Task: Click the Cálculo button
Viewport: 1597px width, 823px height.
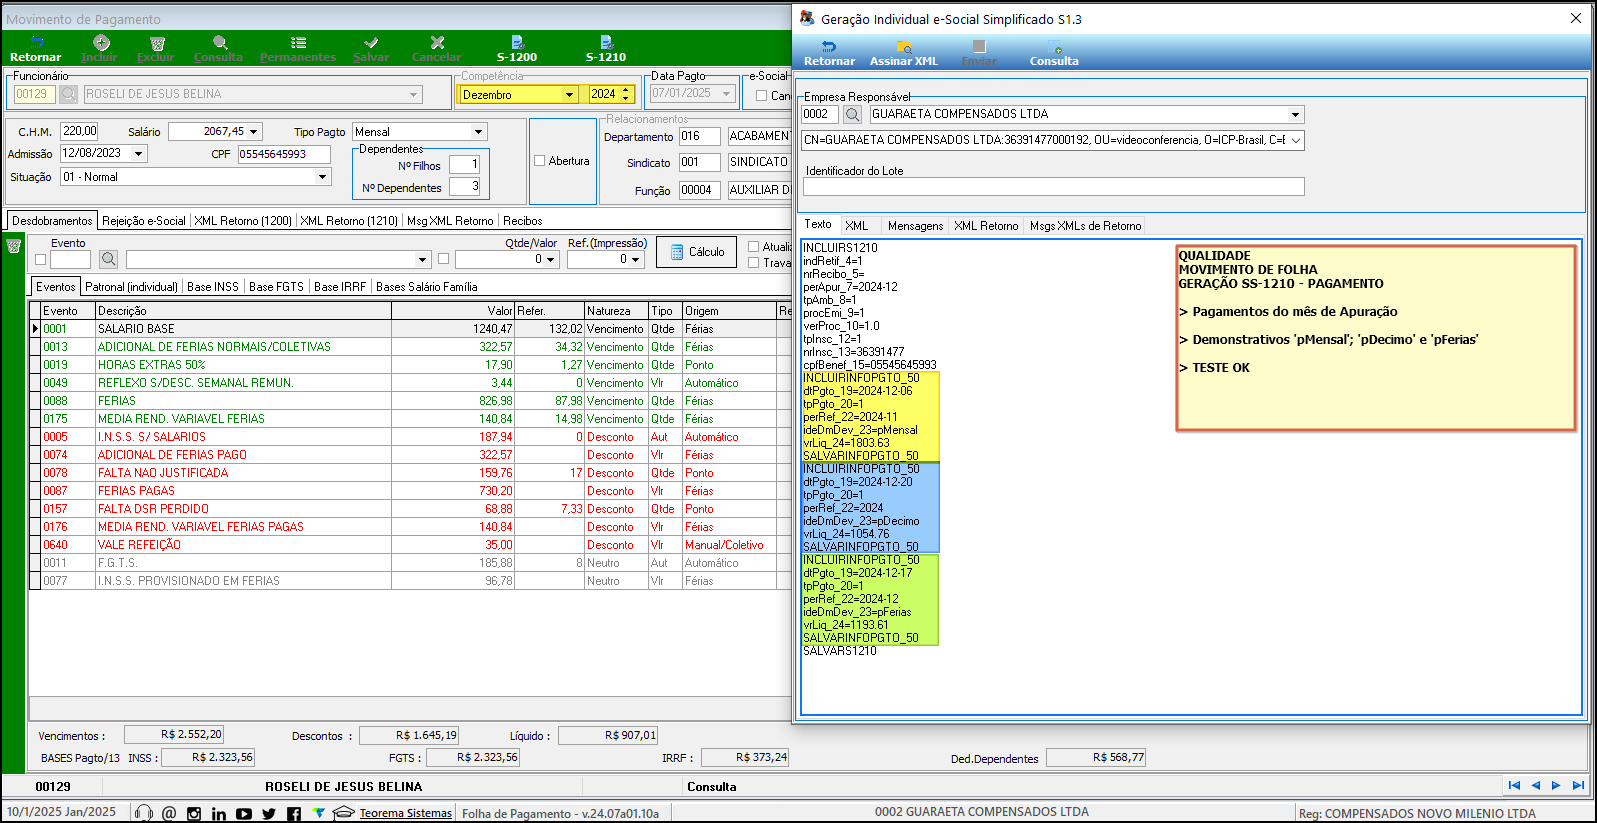Action: [697, 252]
